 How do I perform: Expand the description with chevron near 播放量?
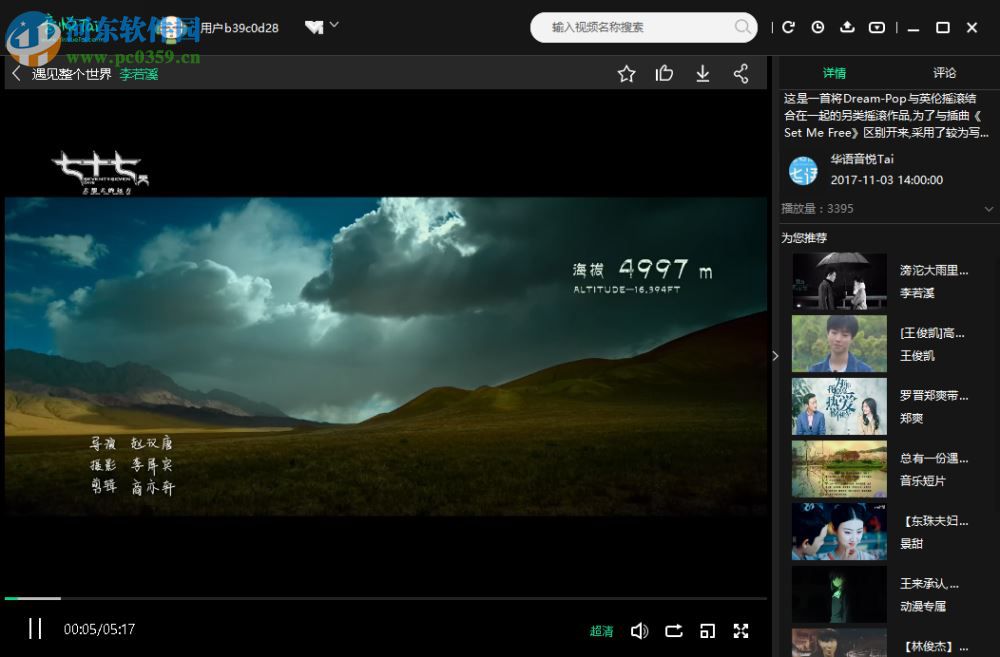coord(989,209)
